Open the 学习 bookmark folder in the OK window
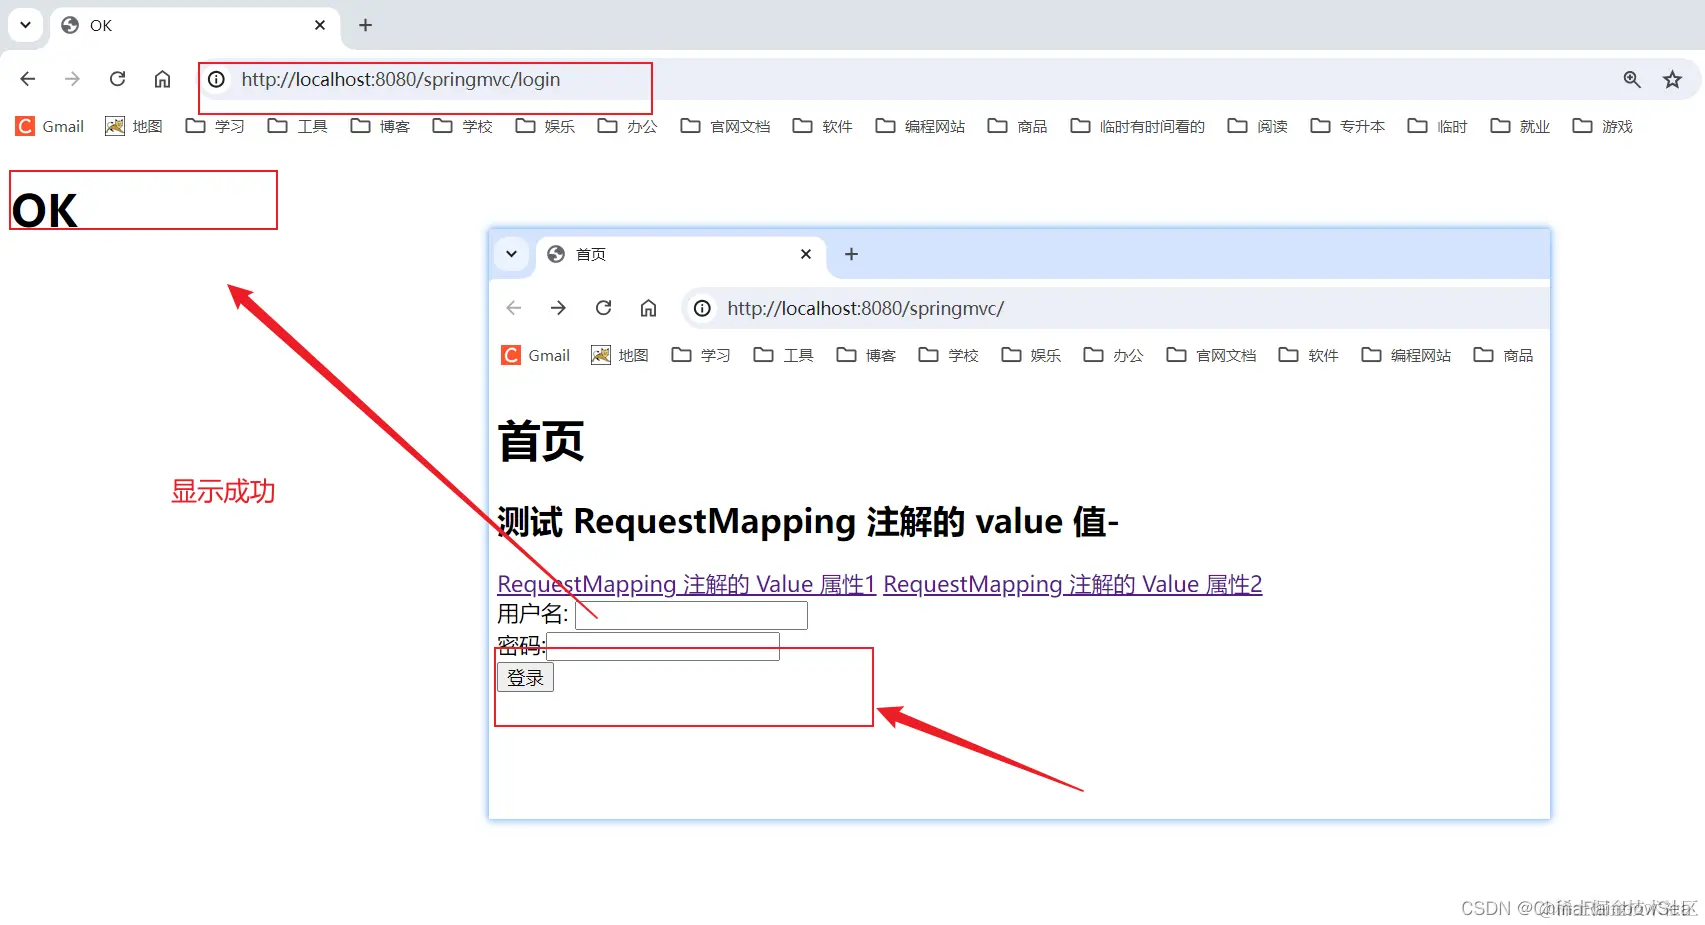The image size is (1705, 925). [x=215, y=126]
